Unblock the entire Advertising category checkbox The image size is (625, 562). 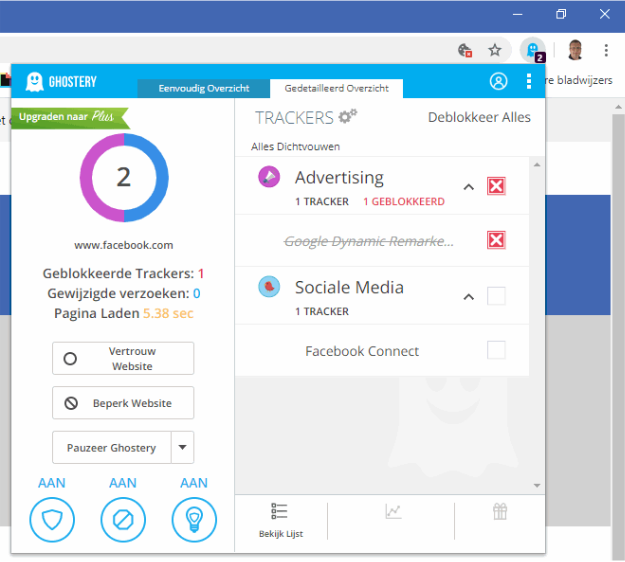[496, 186]
